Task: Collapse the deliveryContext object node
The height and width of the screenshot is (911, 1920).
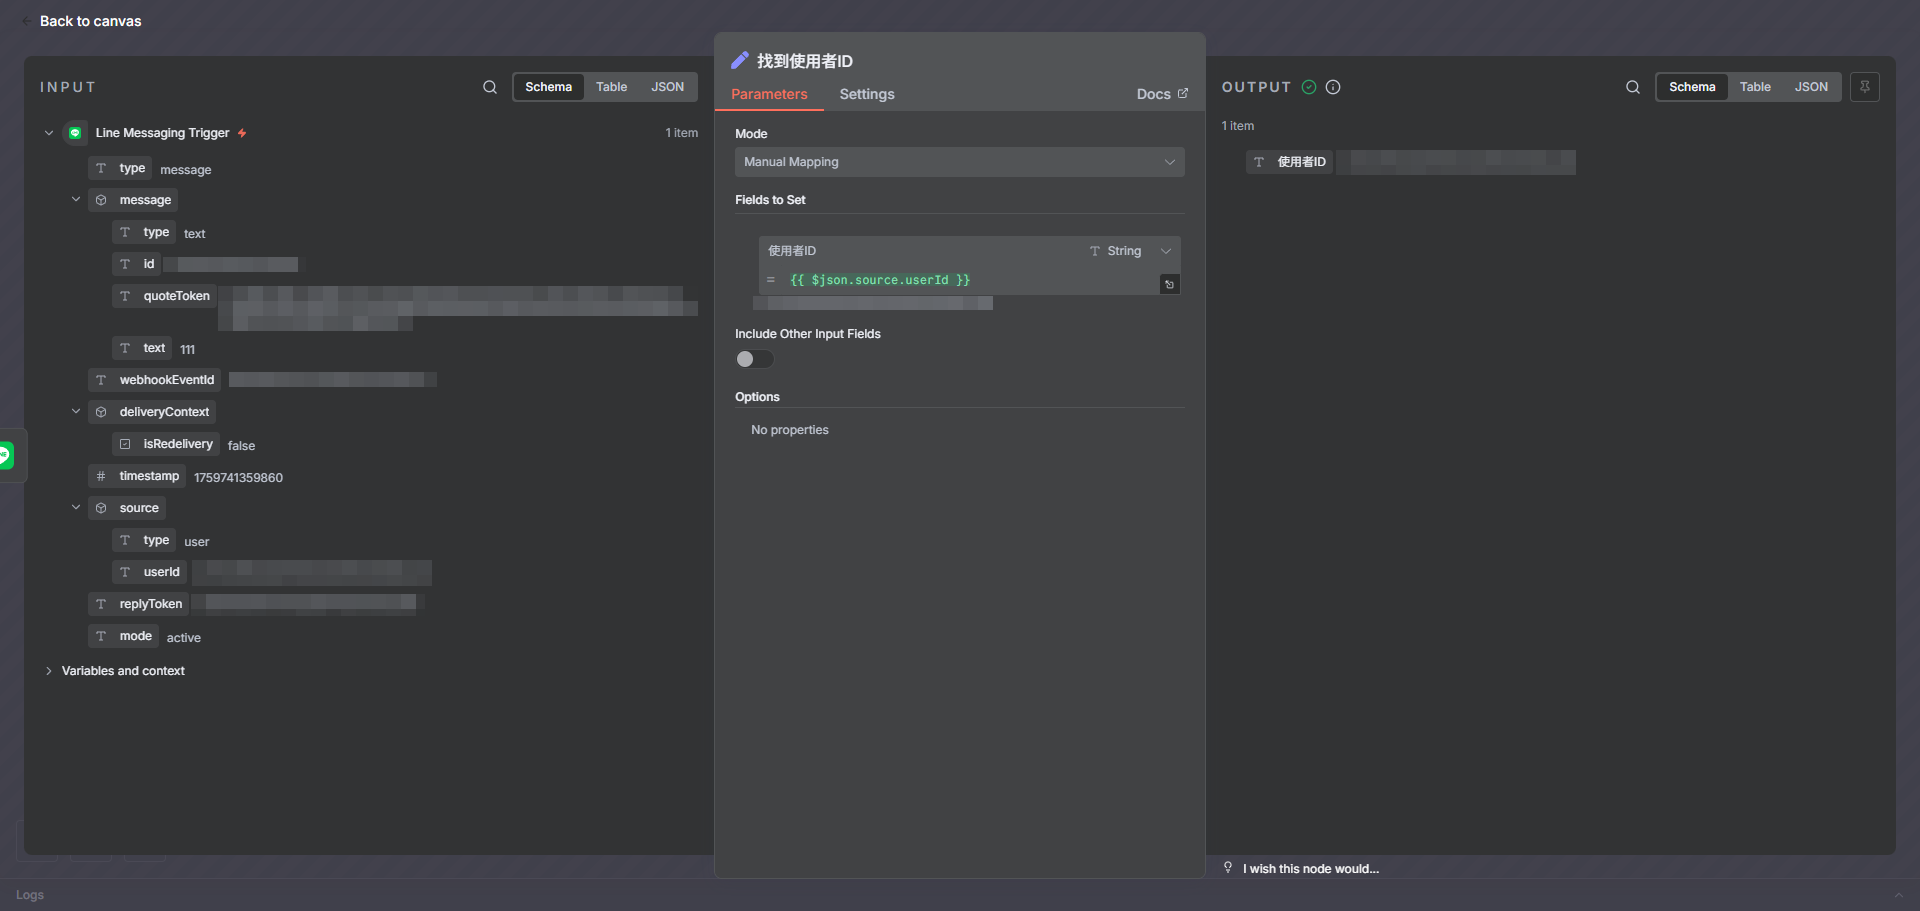Action: (76, 412)
